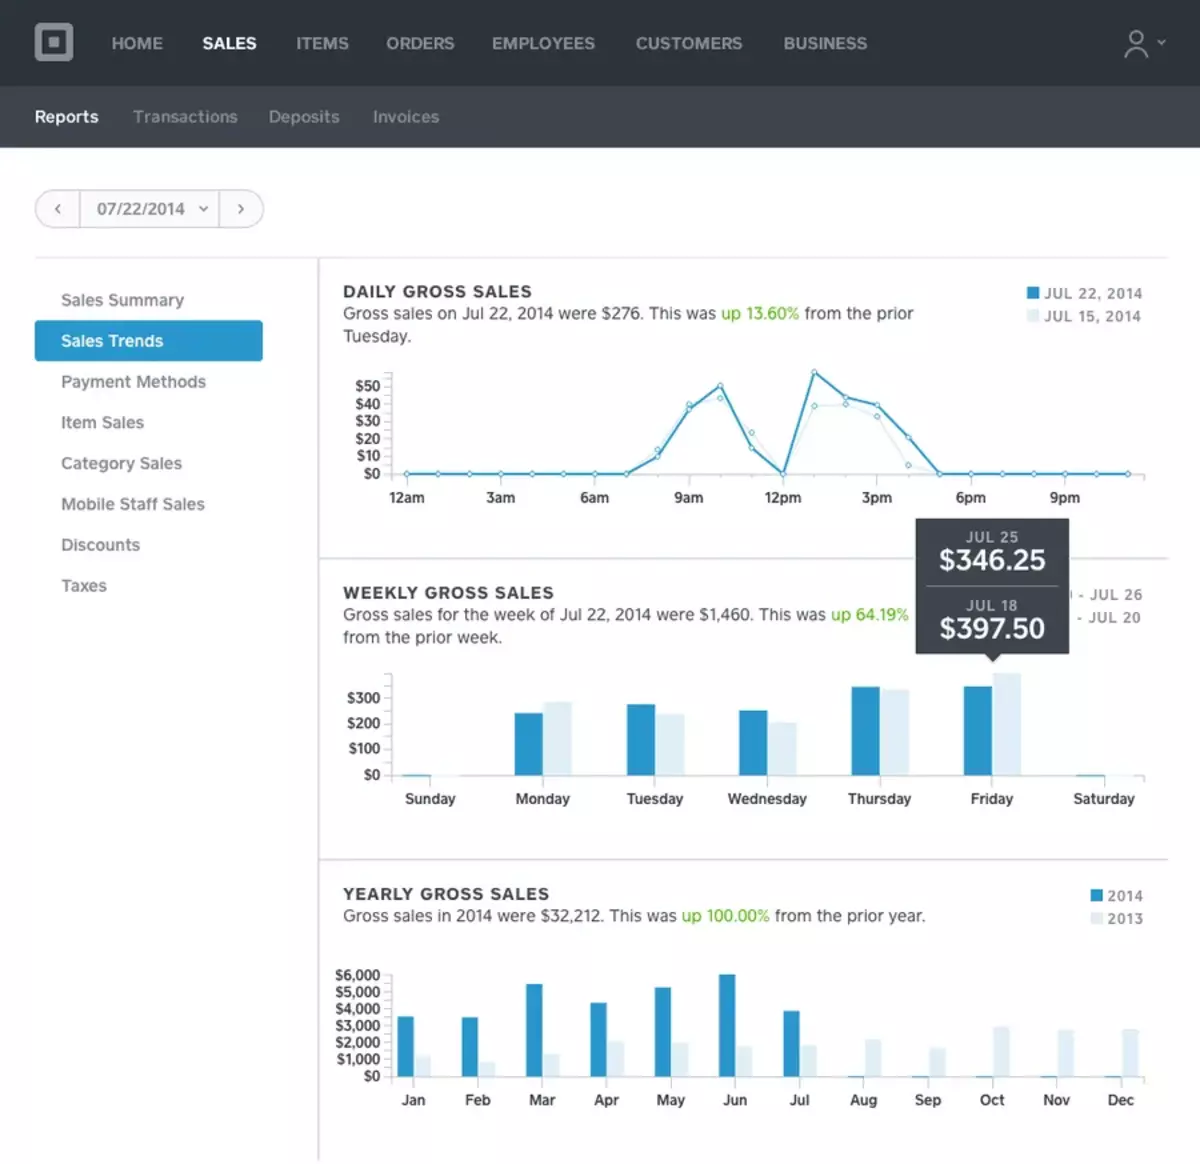
Task: Toggle the JUL 15, 2014 legend swatch
Action: [1030, 316]
